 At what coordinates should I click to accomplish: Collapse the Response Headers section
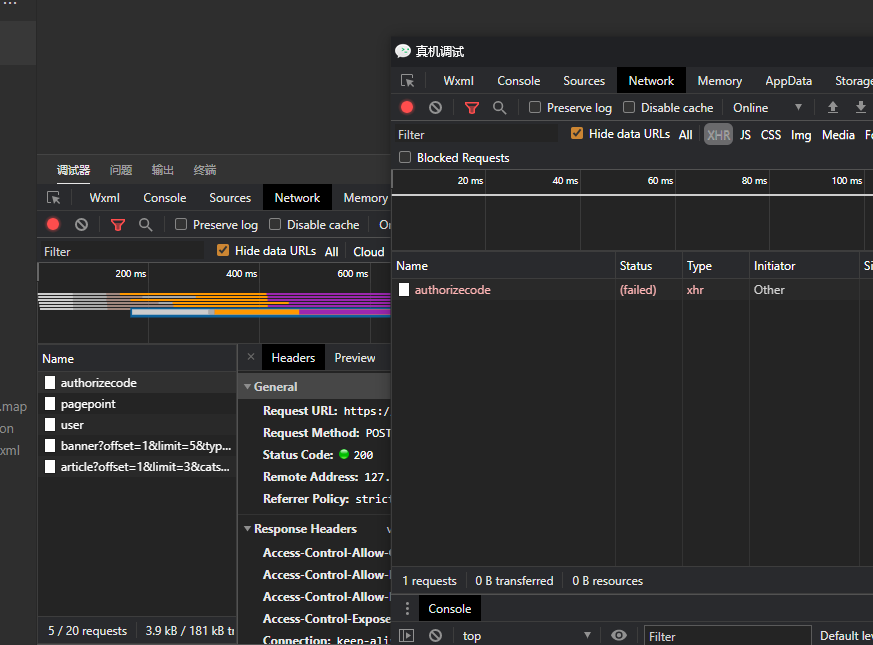click(247, 529)
